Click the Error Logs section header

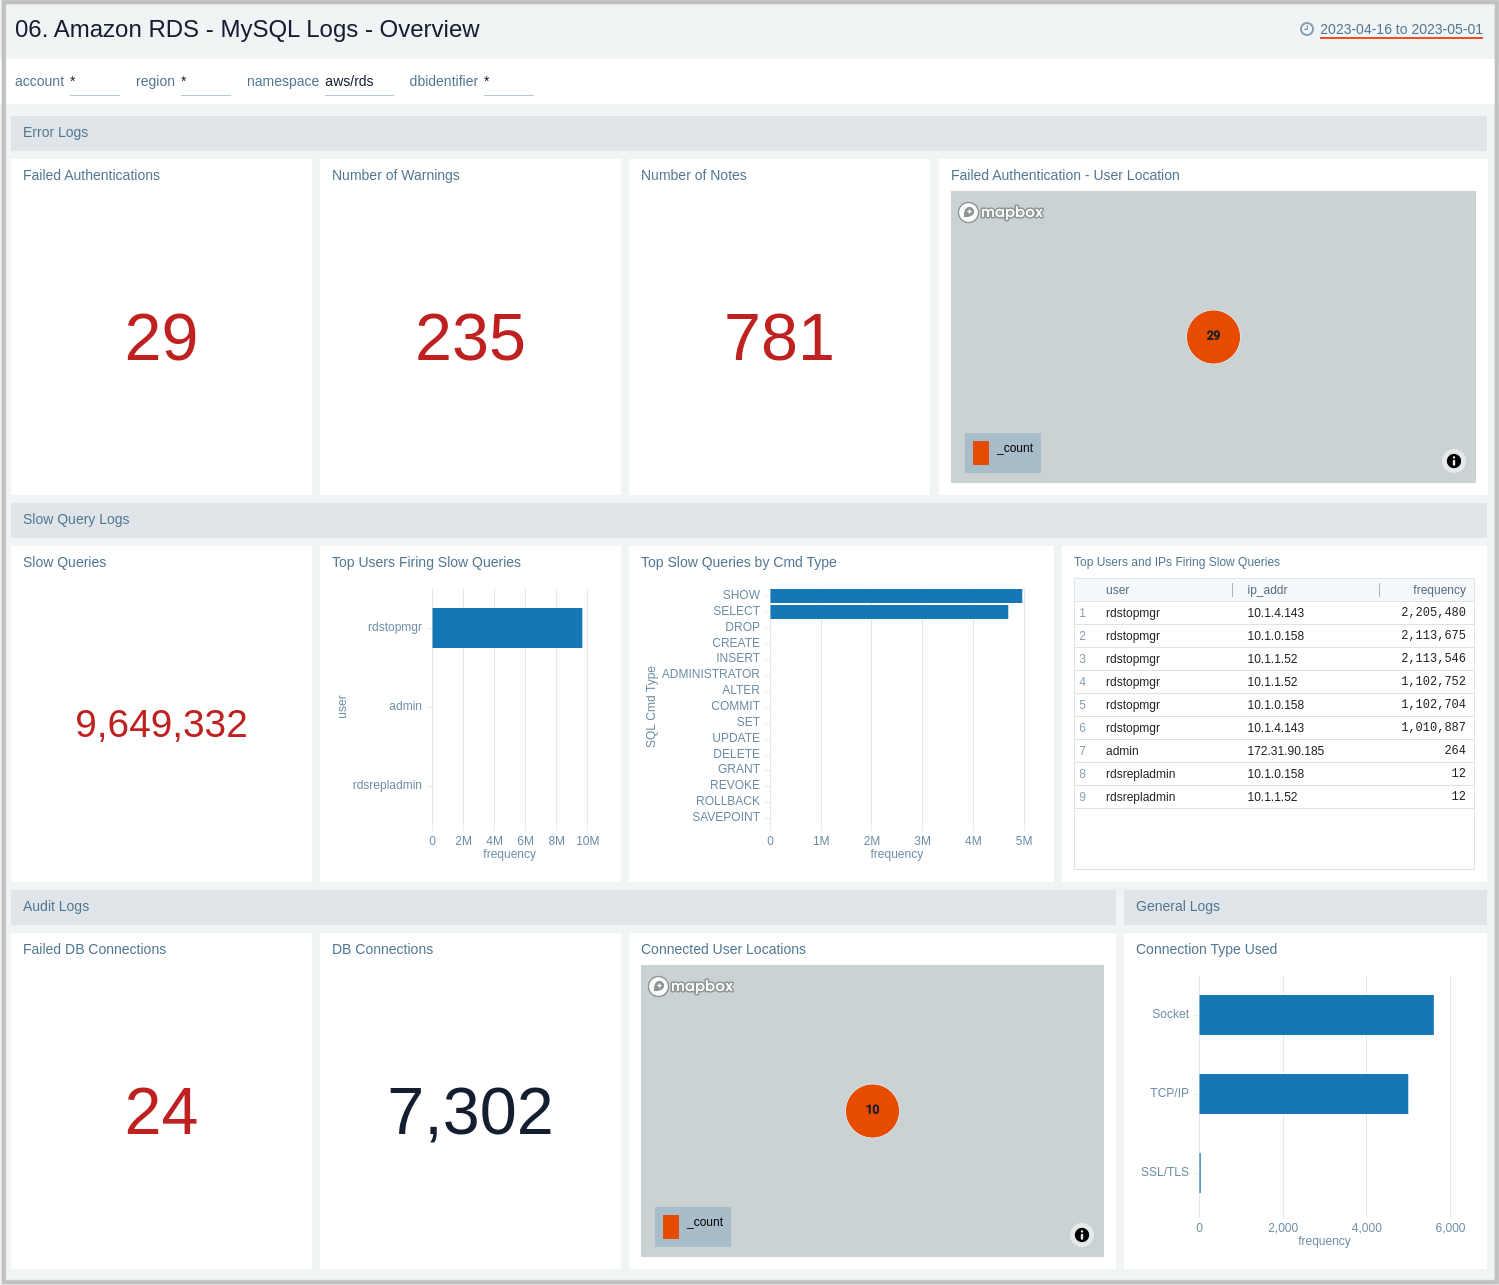[x=55, y=132]
